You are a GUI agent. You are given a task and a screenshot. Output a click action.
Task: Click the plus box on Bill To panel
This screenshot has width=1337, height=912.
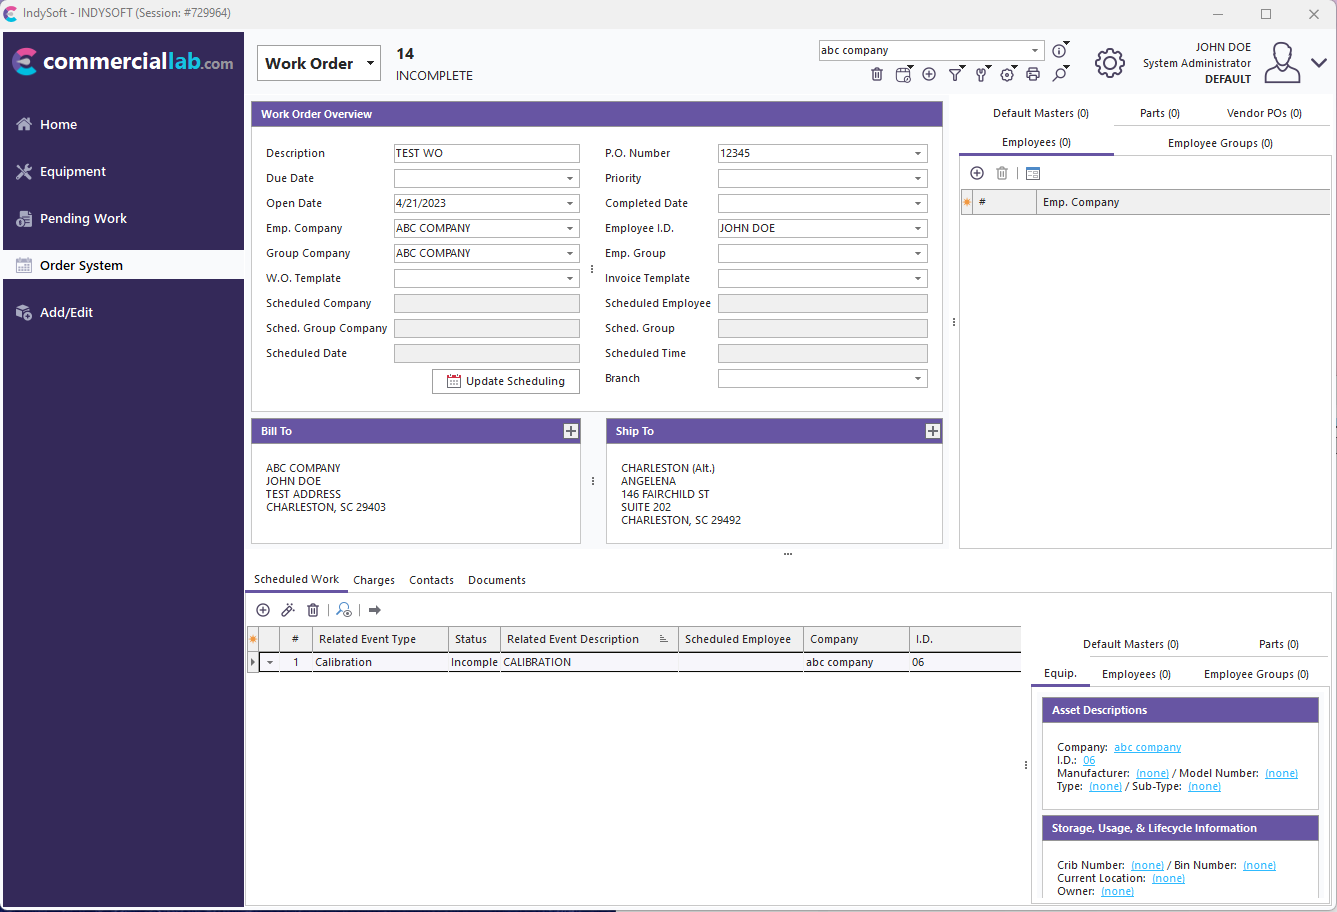tap(571, 431)
